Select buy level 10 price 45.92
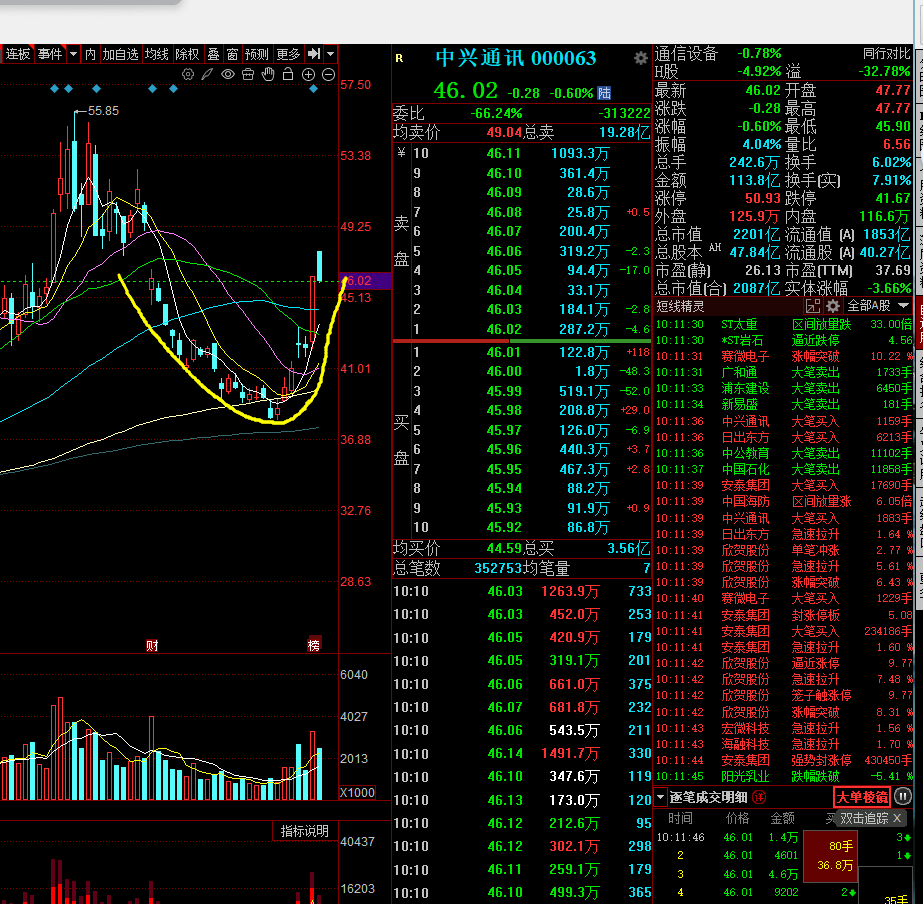 coord(503,527)
